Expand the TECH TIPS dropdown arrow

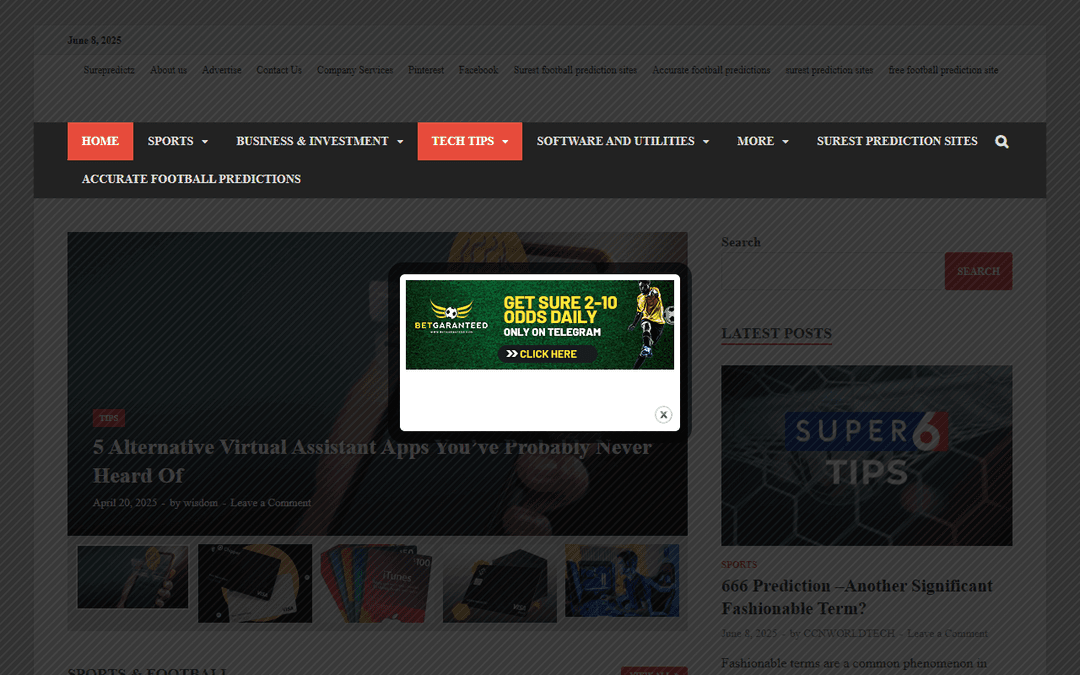tap(506, 142)
